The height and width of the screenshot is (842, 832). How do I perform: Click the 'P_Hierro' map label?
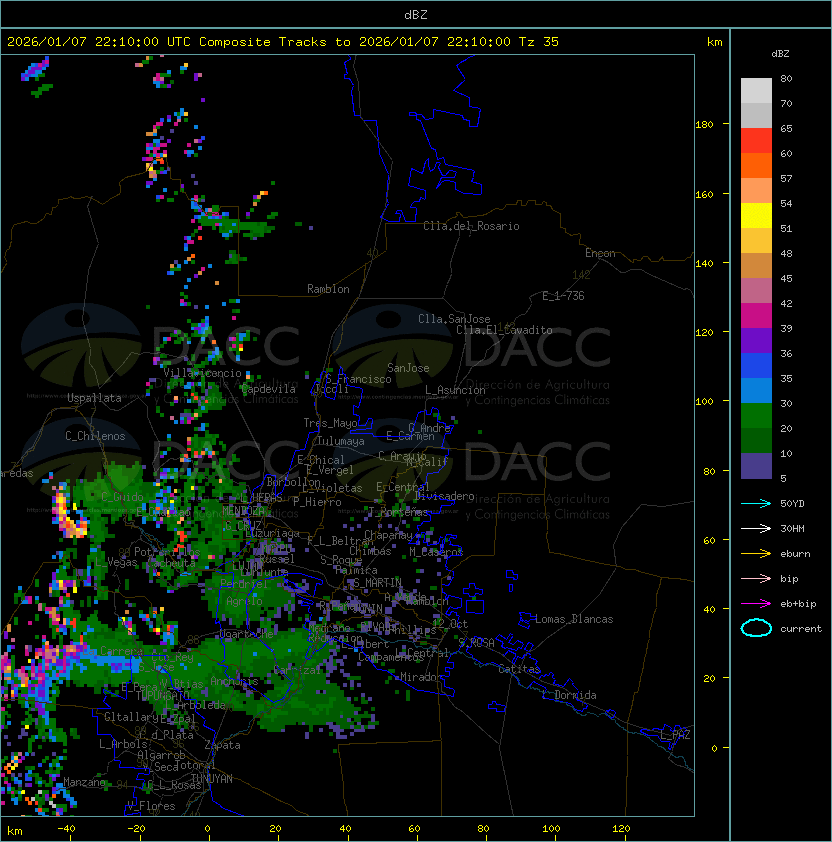(x=317, y=502)
